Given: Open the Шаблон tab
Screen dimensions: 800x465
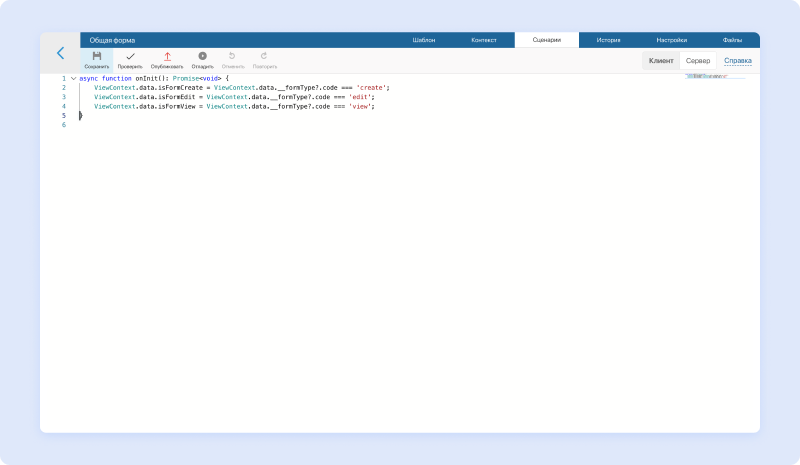Looking at the screenshot, I should click(x=424, y=40).
